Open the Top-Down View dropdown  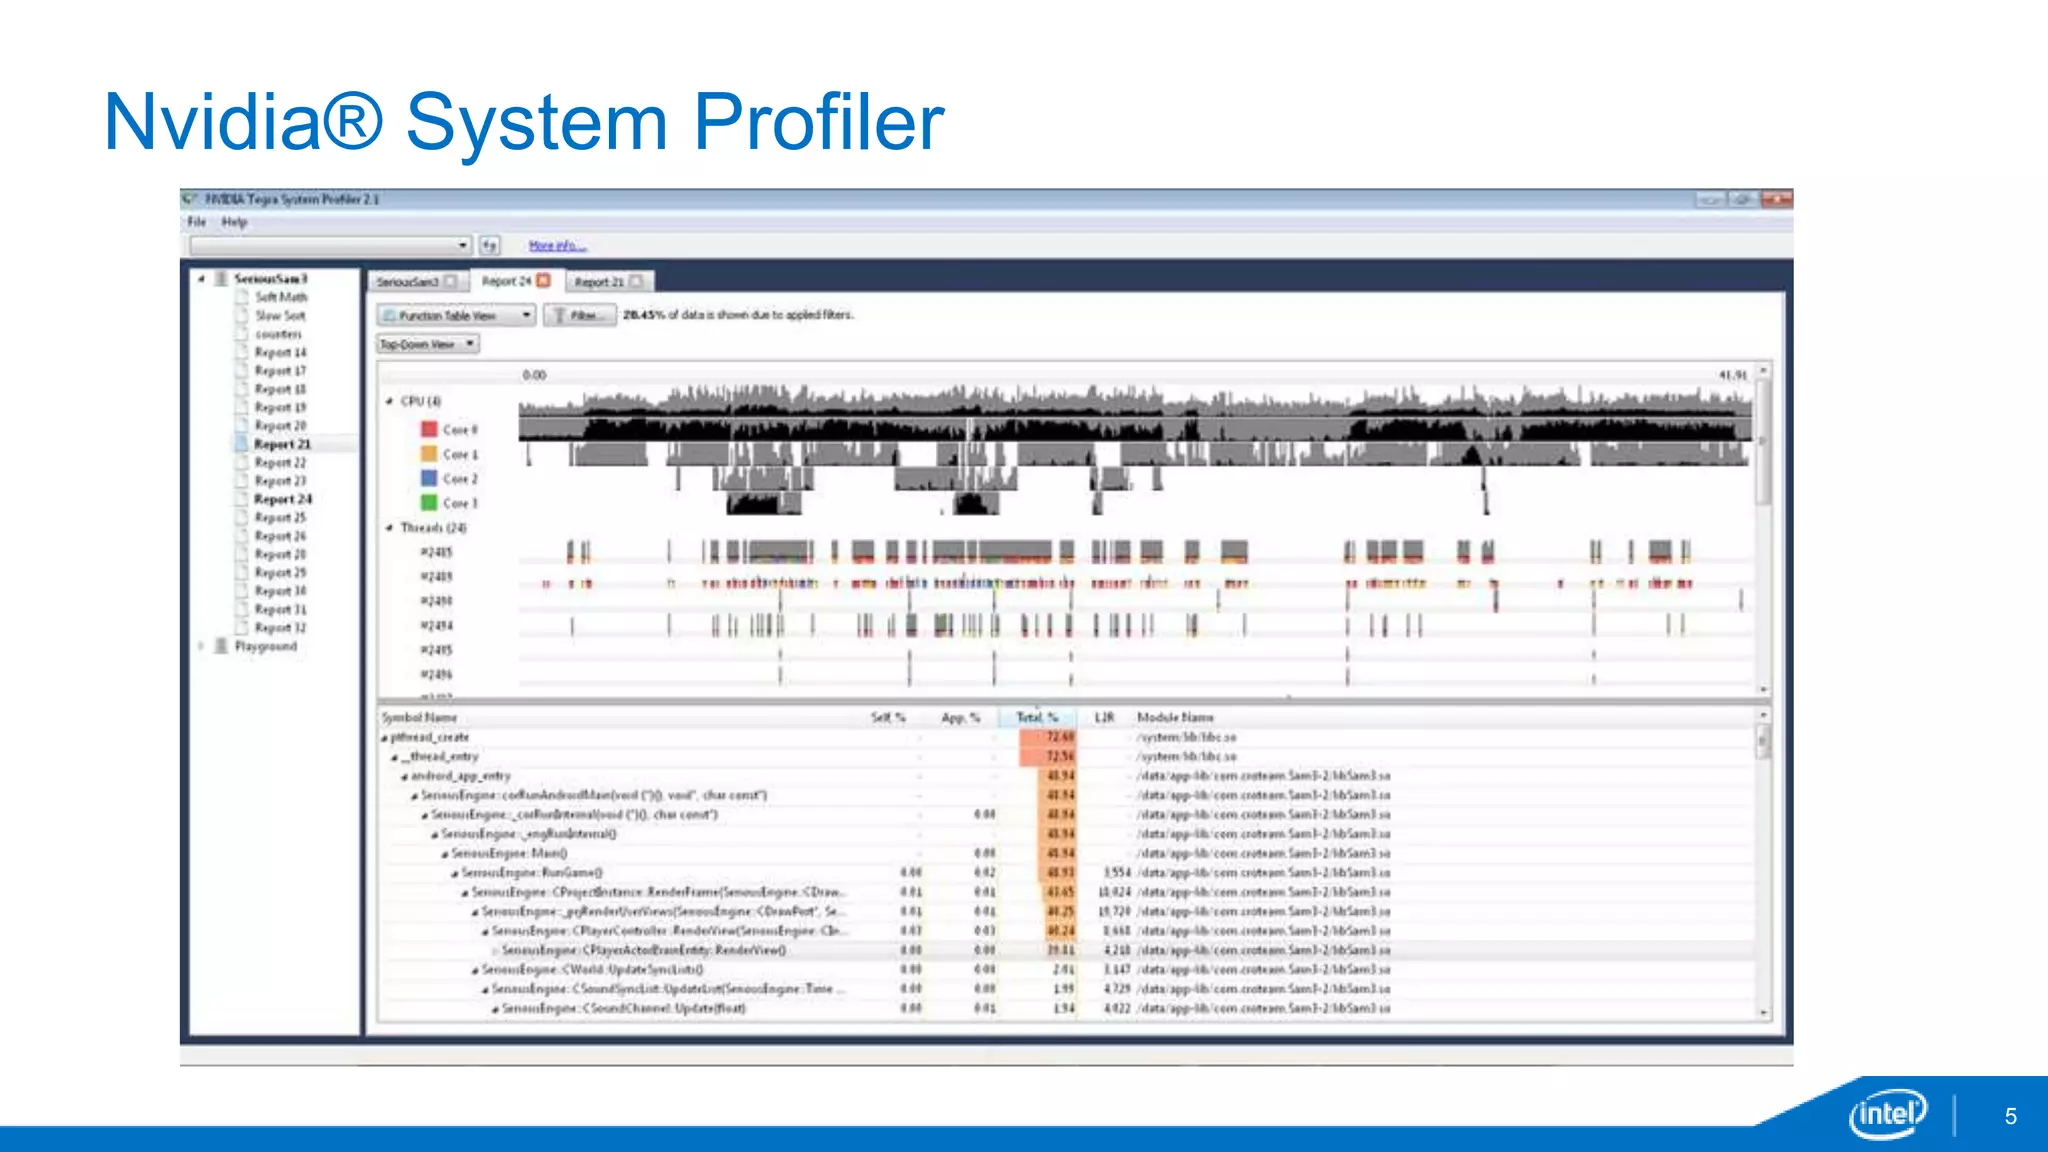point(428,344)
